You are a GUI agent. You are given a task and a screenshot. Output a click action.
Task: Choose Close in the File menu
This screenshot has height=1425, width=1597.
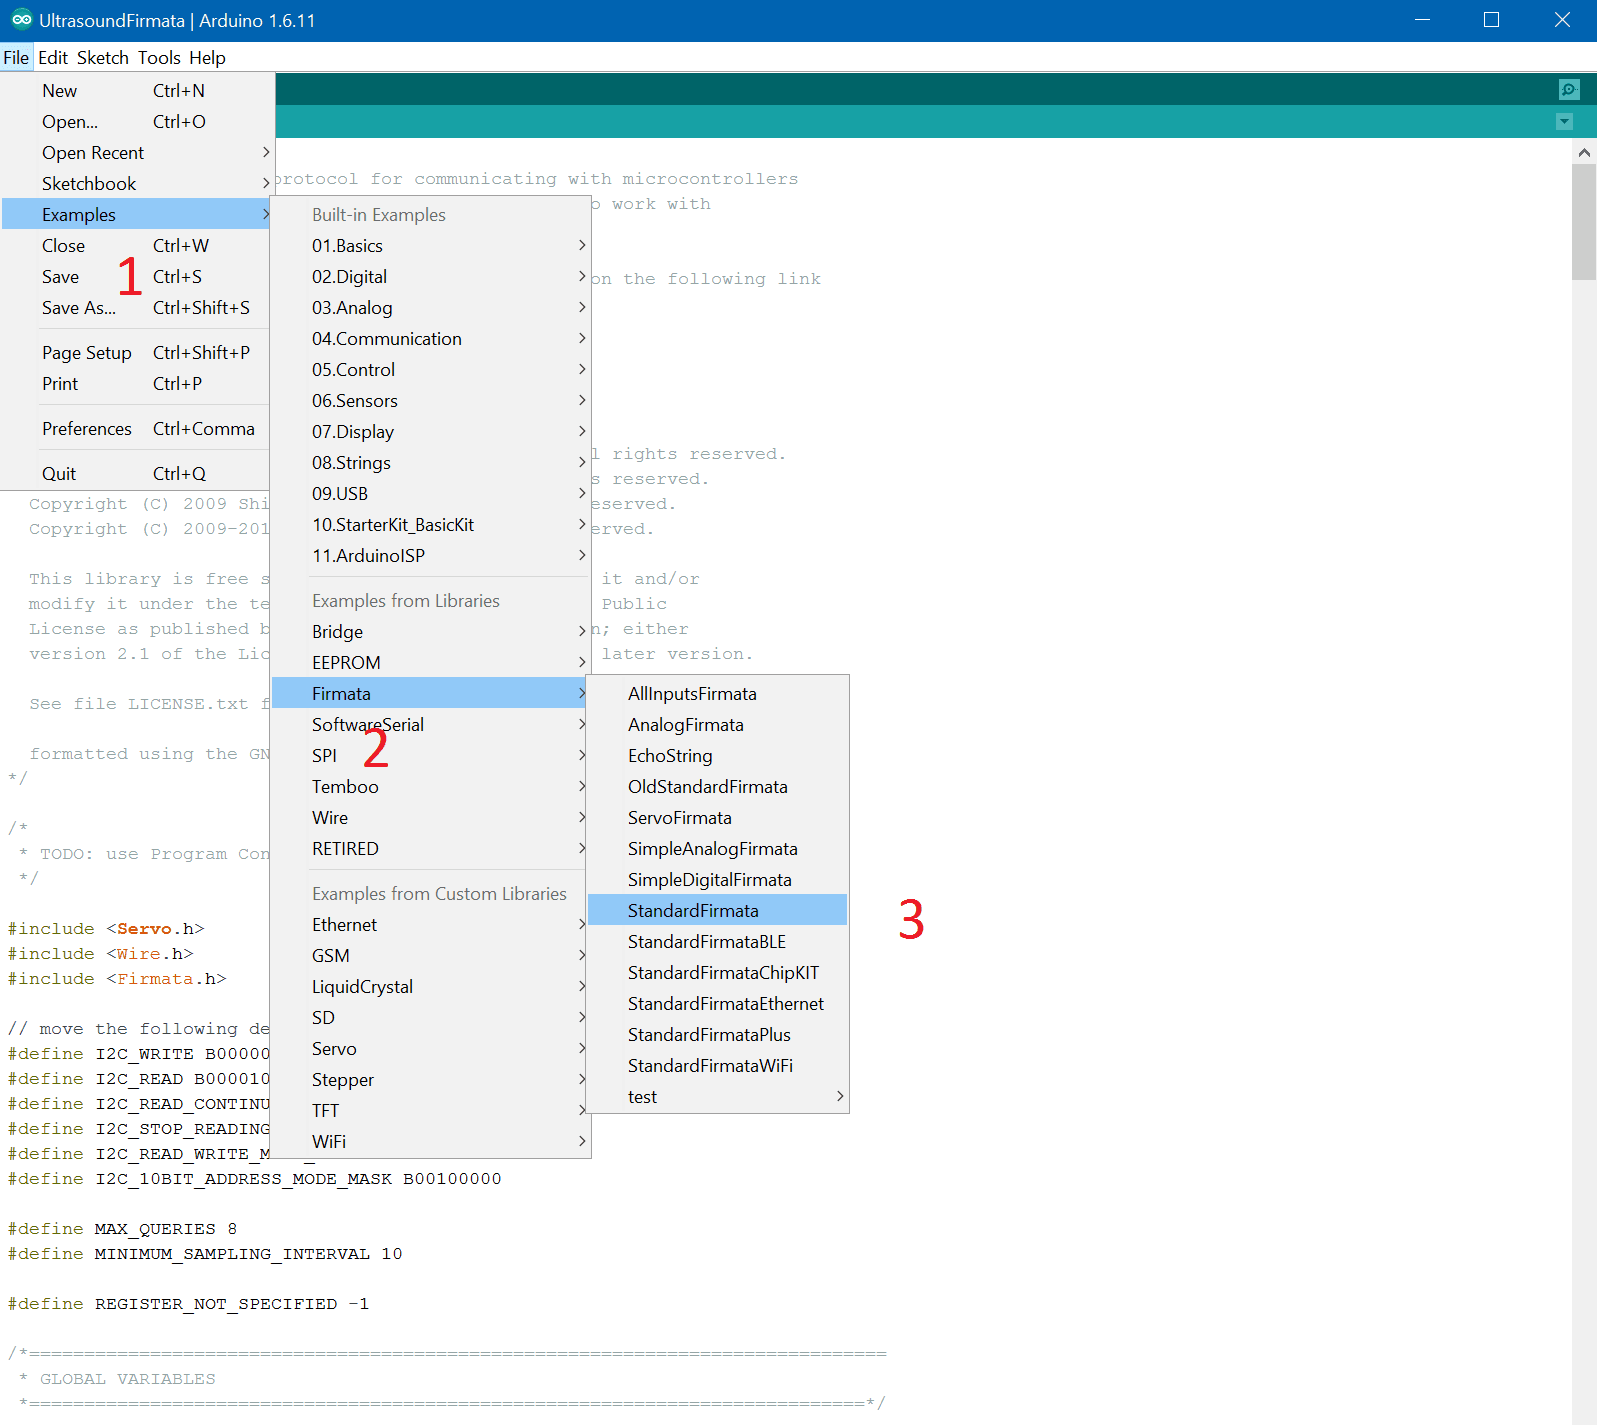(137, 246)
